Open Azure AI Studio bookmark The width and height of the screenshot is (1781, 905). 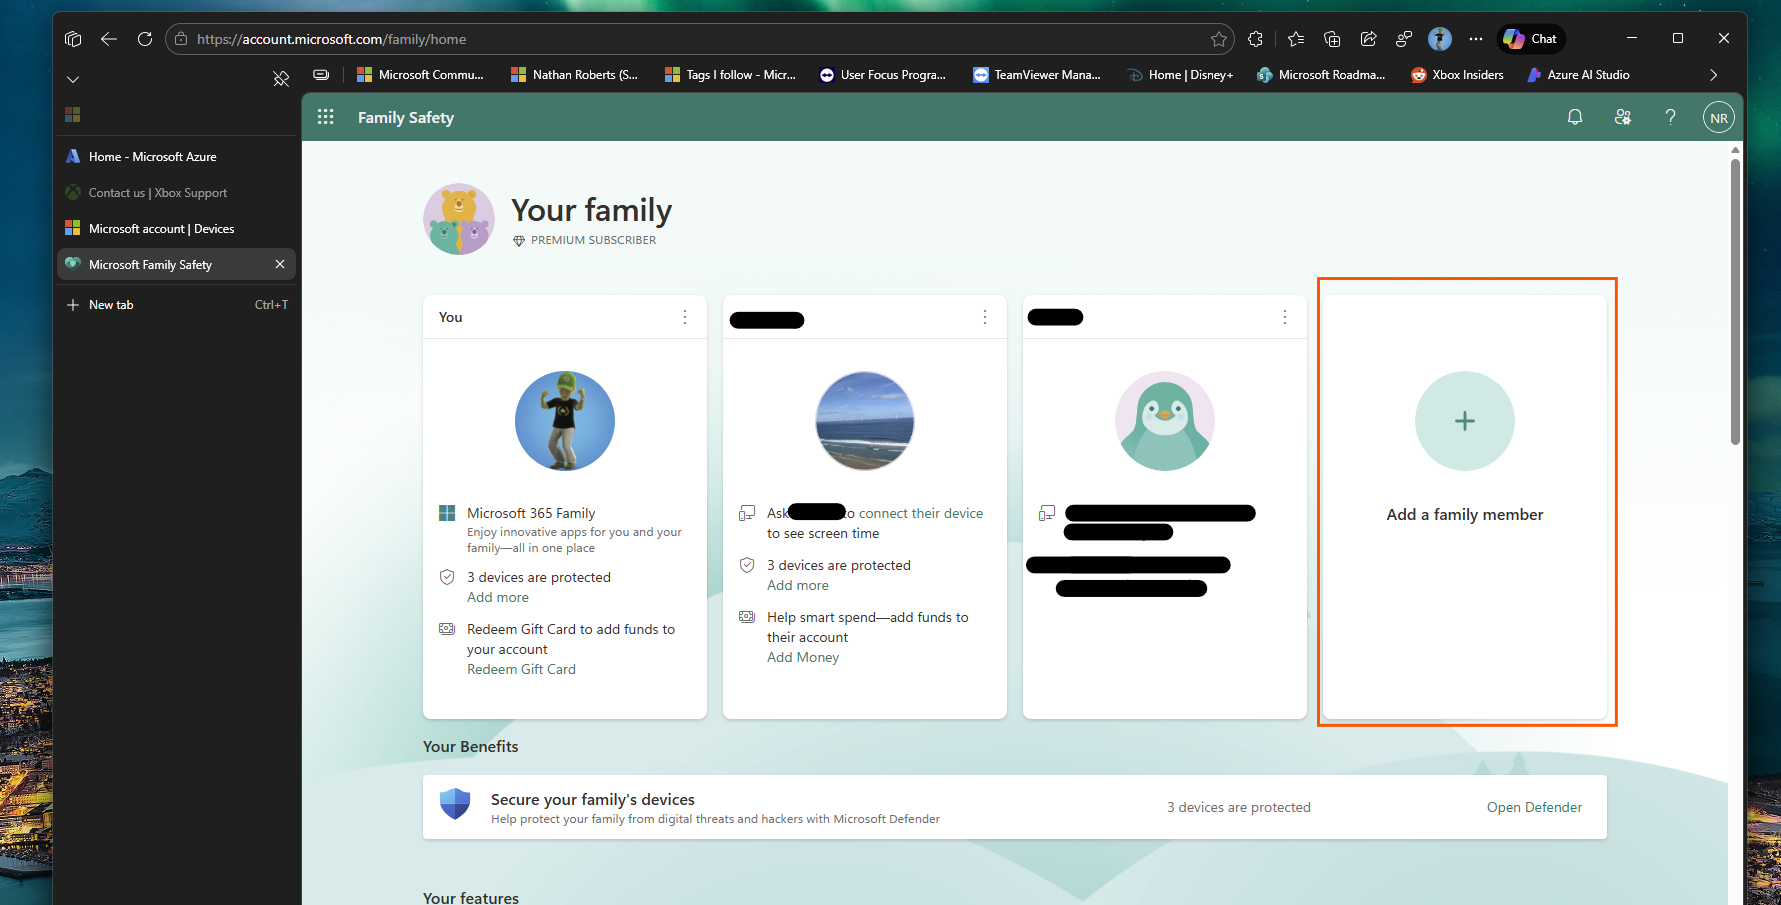point(1578,75)
